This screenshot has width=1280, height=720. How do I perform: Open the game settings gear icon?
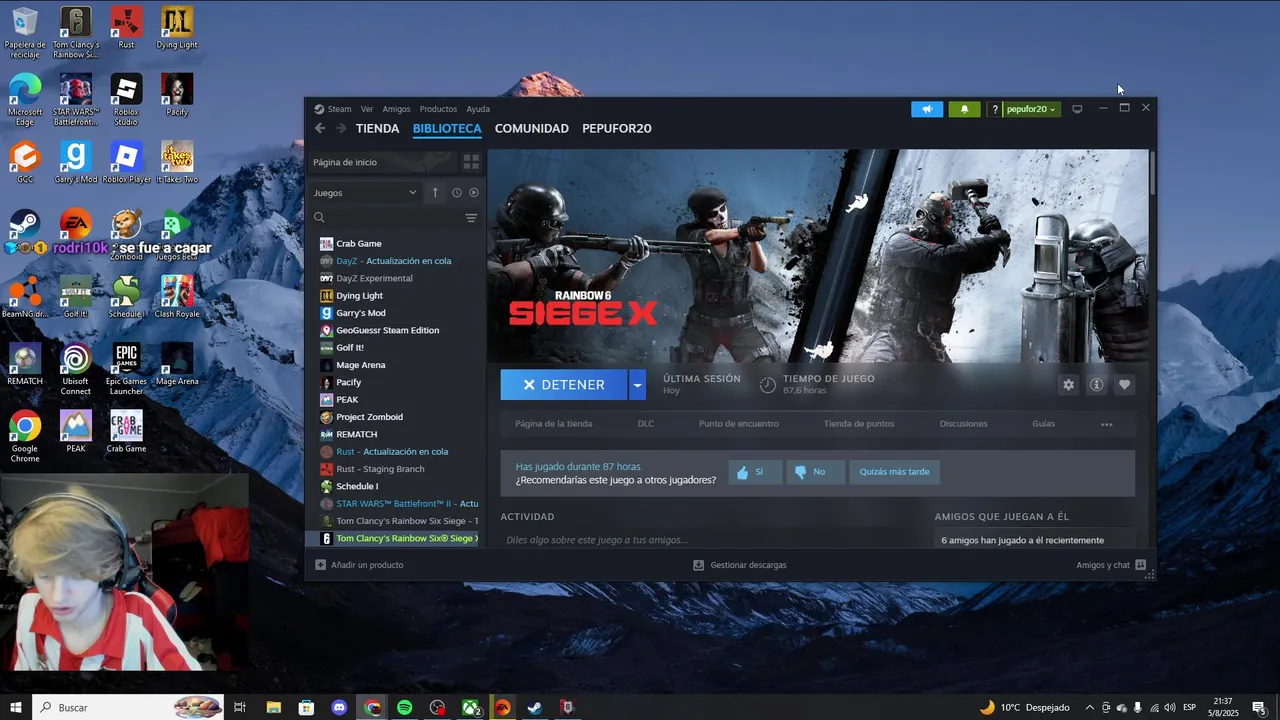[x=1068, y=385]
